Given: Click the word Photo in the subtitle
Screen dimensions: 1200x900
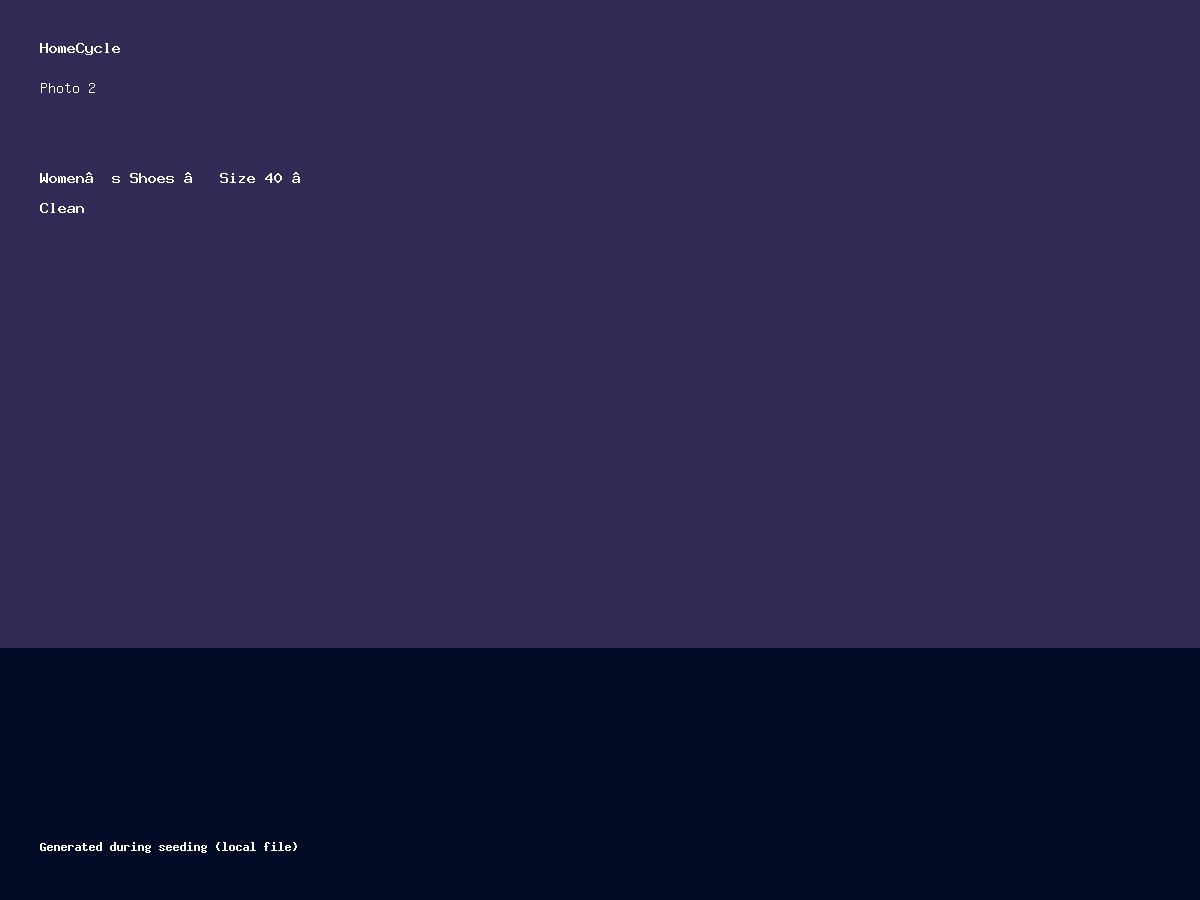Looking at the screenshot, I should coord(60,88).
